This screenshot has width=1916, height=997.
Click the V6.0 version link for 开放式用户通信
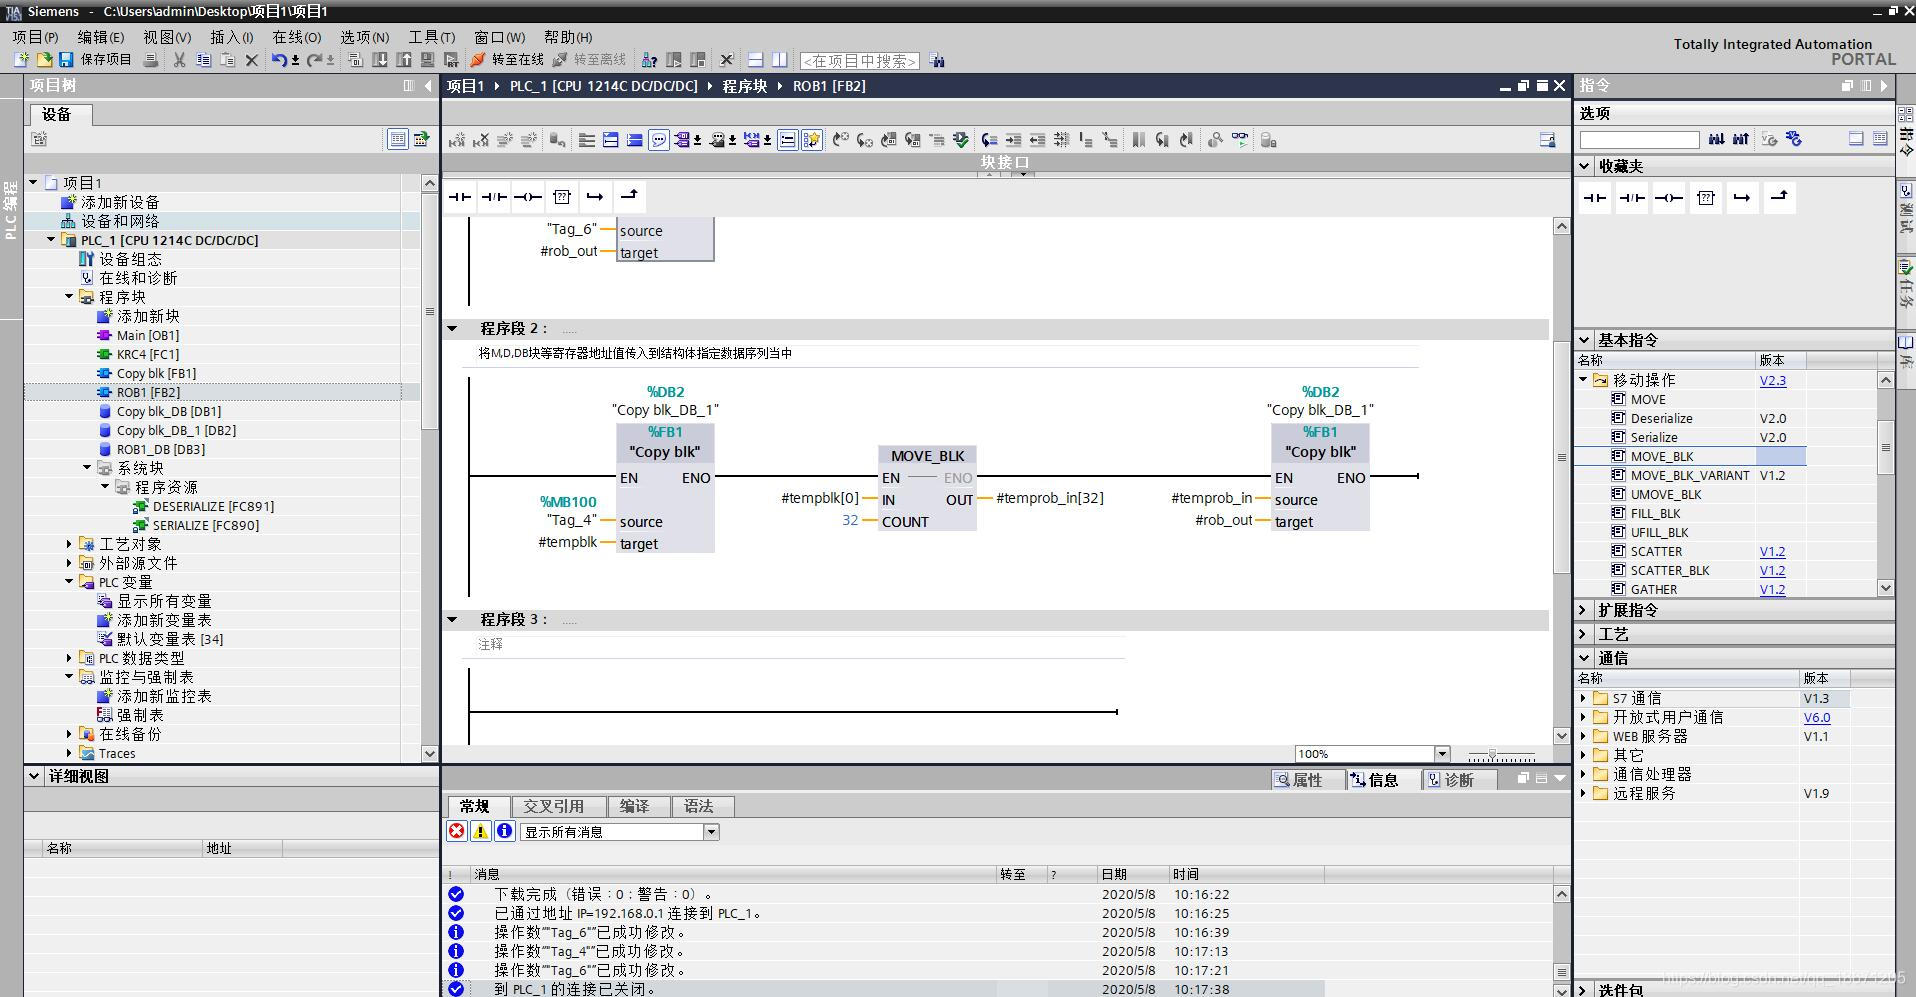(1817, 717)
